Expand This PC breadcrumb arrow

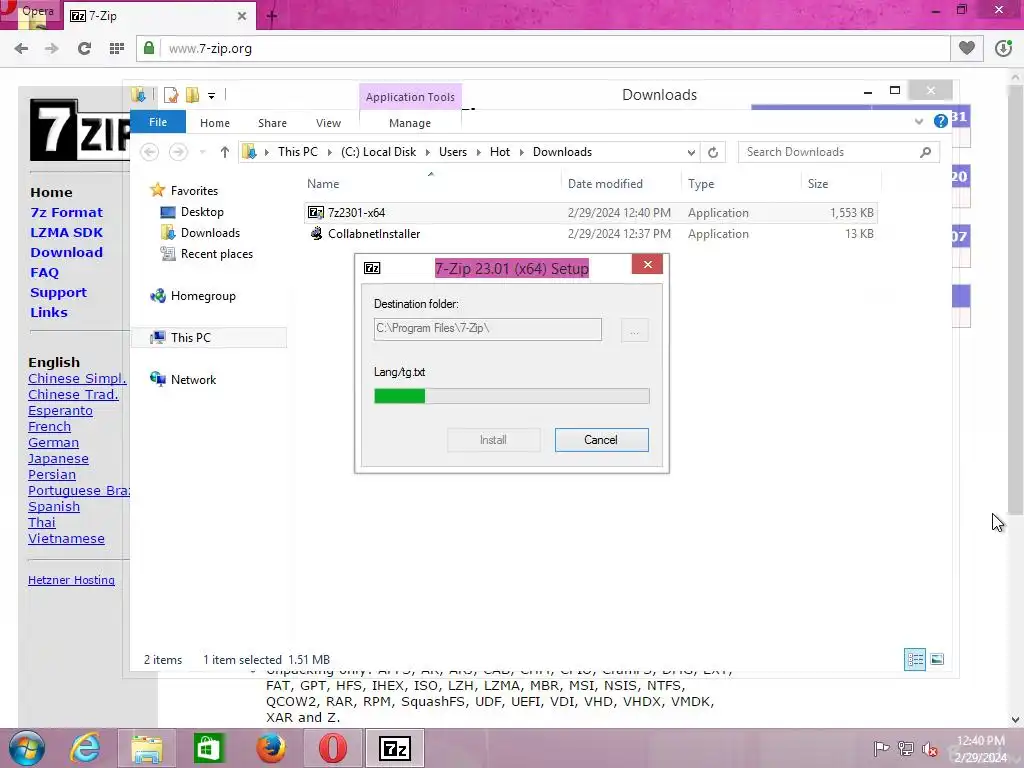pos(329,152)
